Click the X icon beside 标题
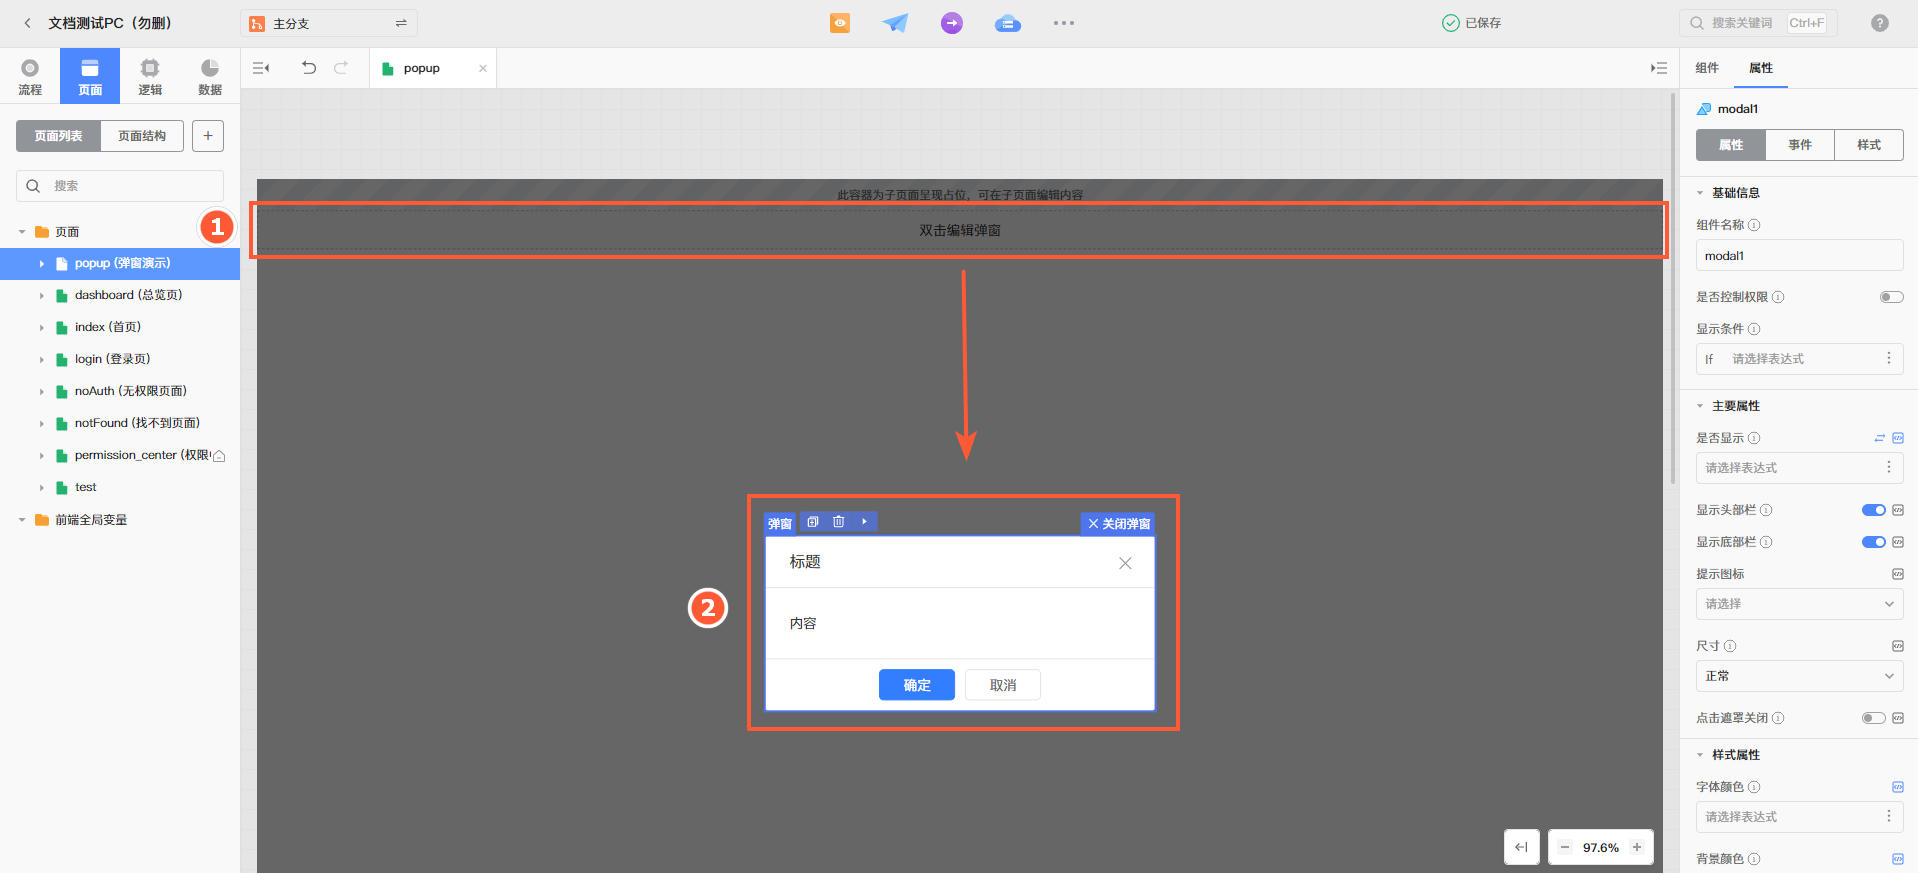This screenshot has height=873, width=1918. pos(1125,563)
